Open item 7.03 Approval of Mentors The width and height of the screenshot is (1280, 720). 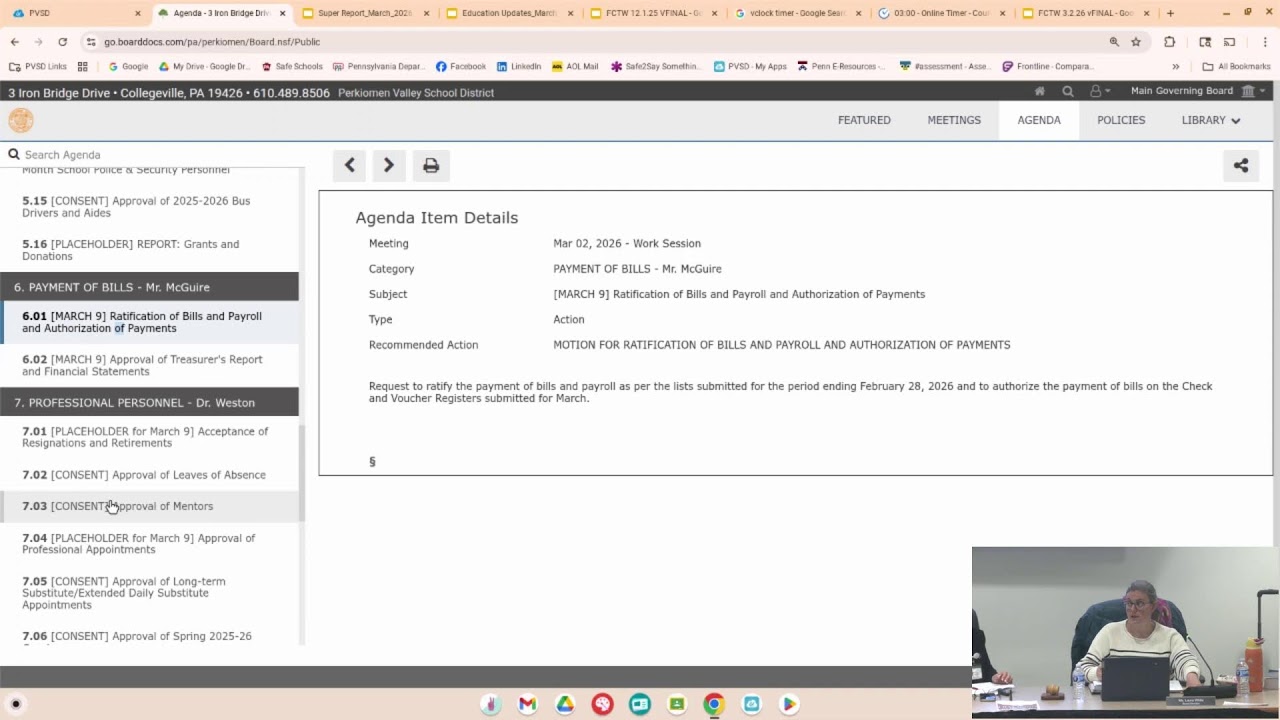(149, 506)
